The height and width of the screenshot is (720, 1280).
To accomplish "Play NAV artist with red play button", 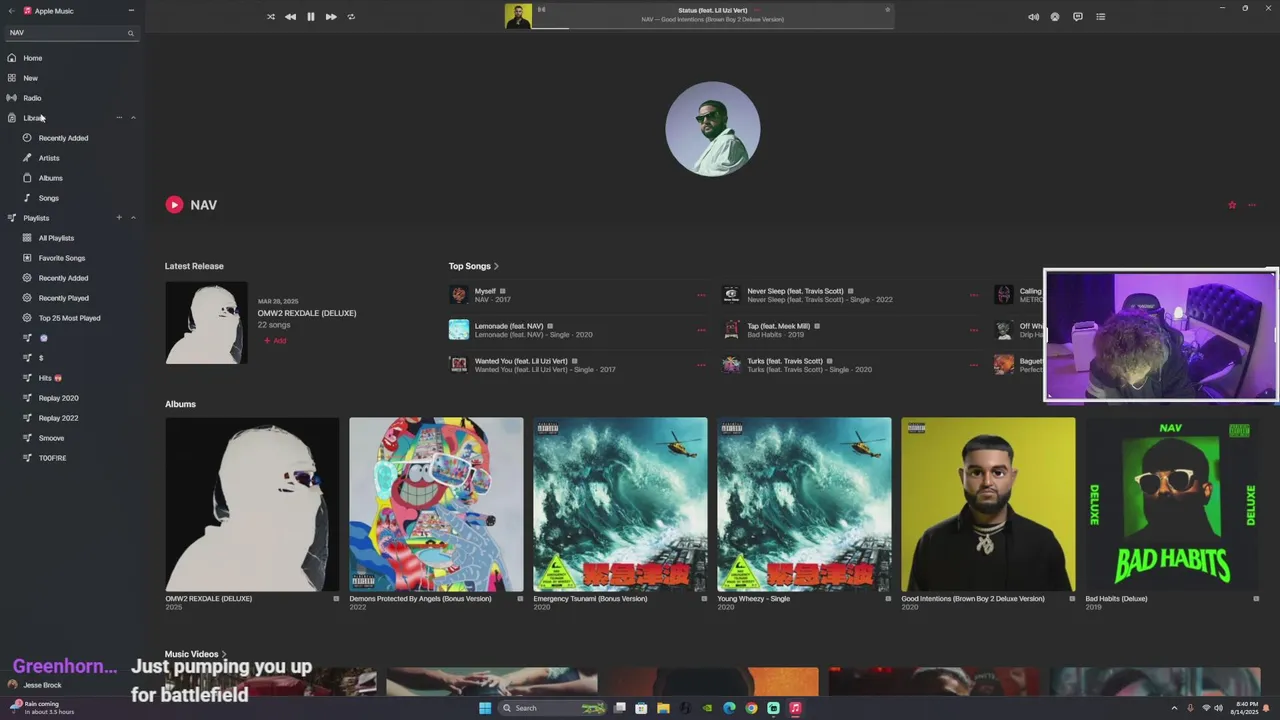I will pyautogui.click(x=174, y=205).
